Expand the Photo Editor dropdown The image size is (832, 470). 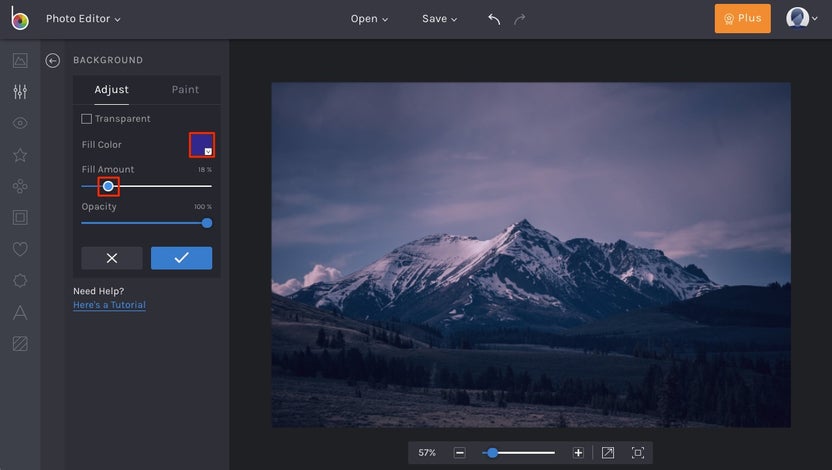[83, 19]
